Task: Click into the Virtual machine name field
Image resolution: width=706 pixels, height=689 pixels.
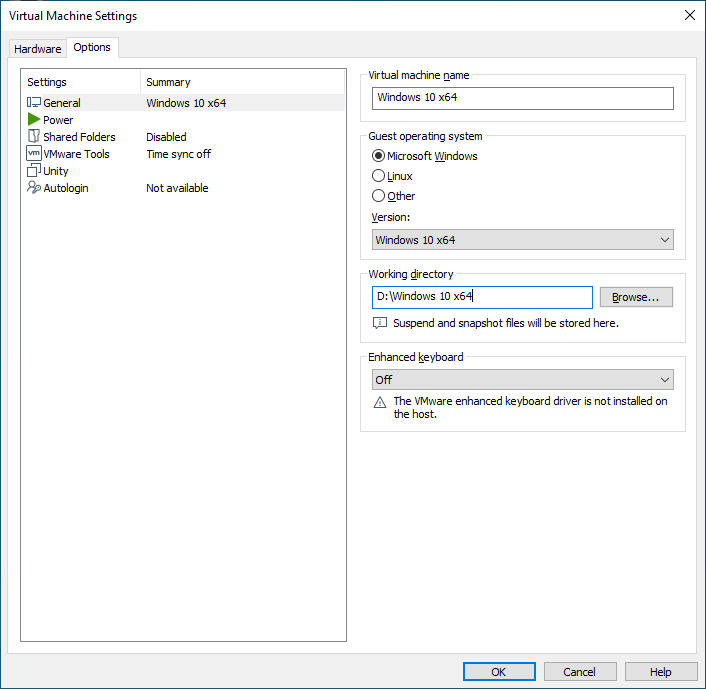Action: pyautogui.click(x=522, y=98)
